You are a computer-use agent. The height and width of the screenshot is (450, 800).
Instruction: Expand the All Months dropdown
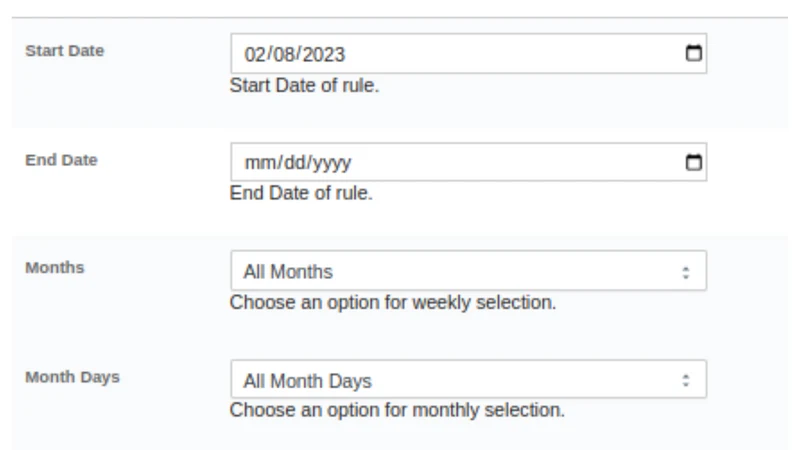468,271
